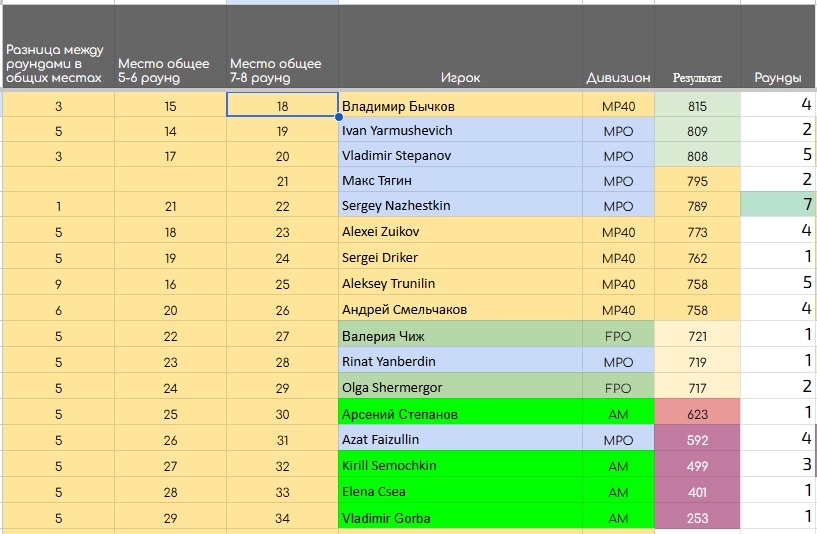The width and height of the screenshot is (817, 534).
Task: Click the cell "Alexei Zuikov"
Action: tap(460, 230)
